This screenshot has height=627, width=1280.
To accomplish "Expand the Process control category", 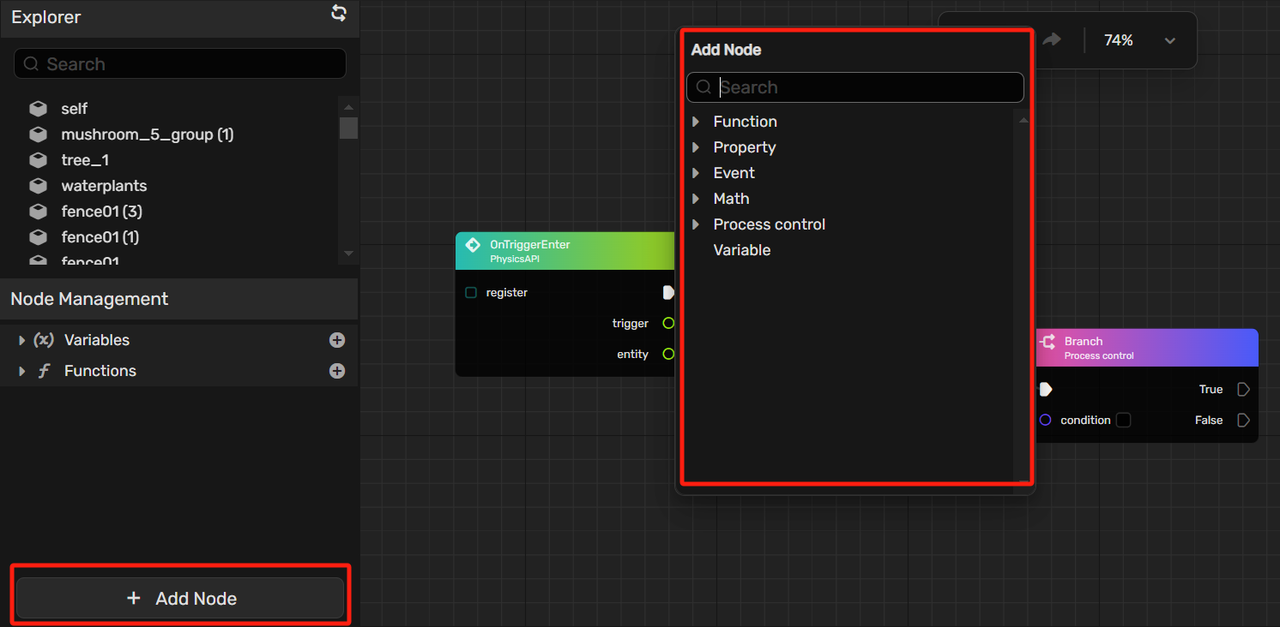I will (697, 225).
